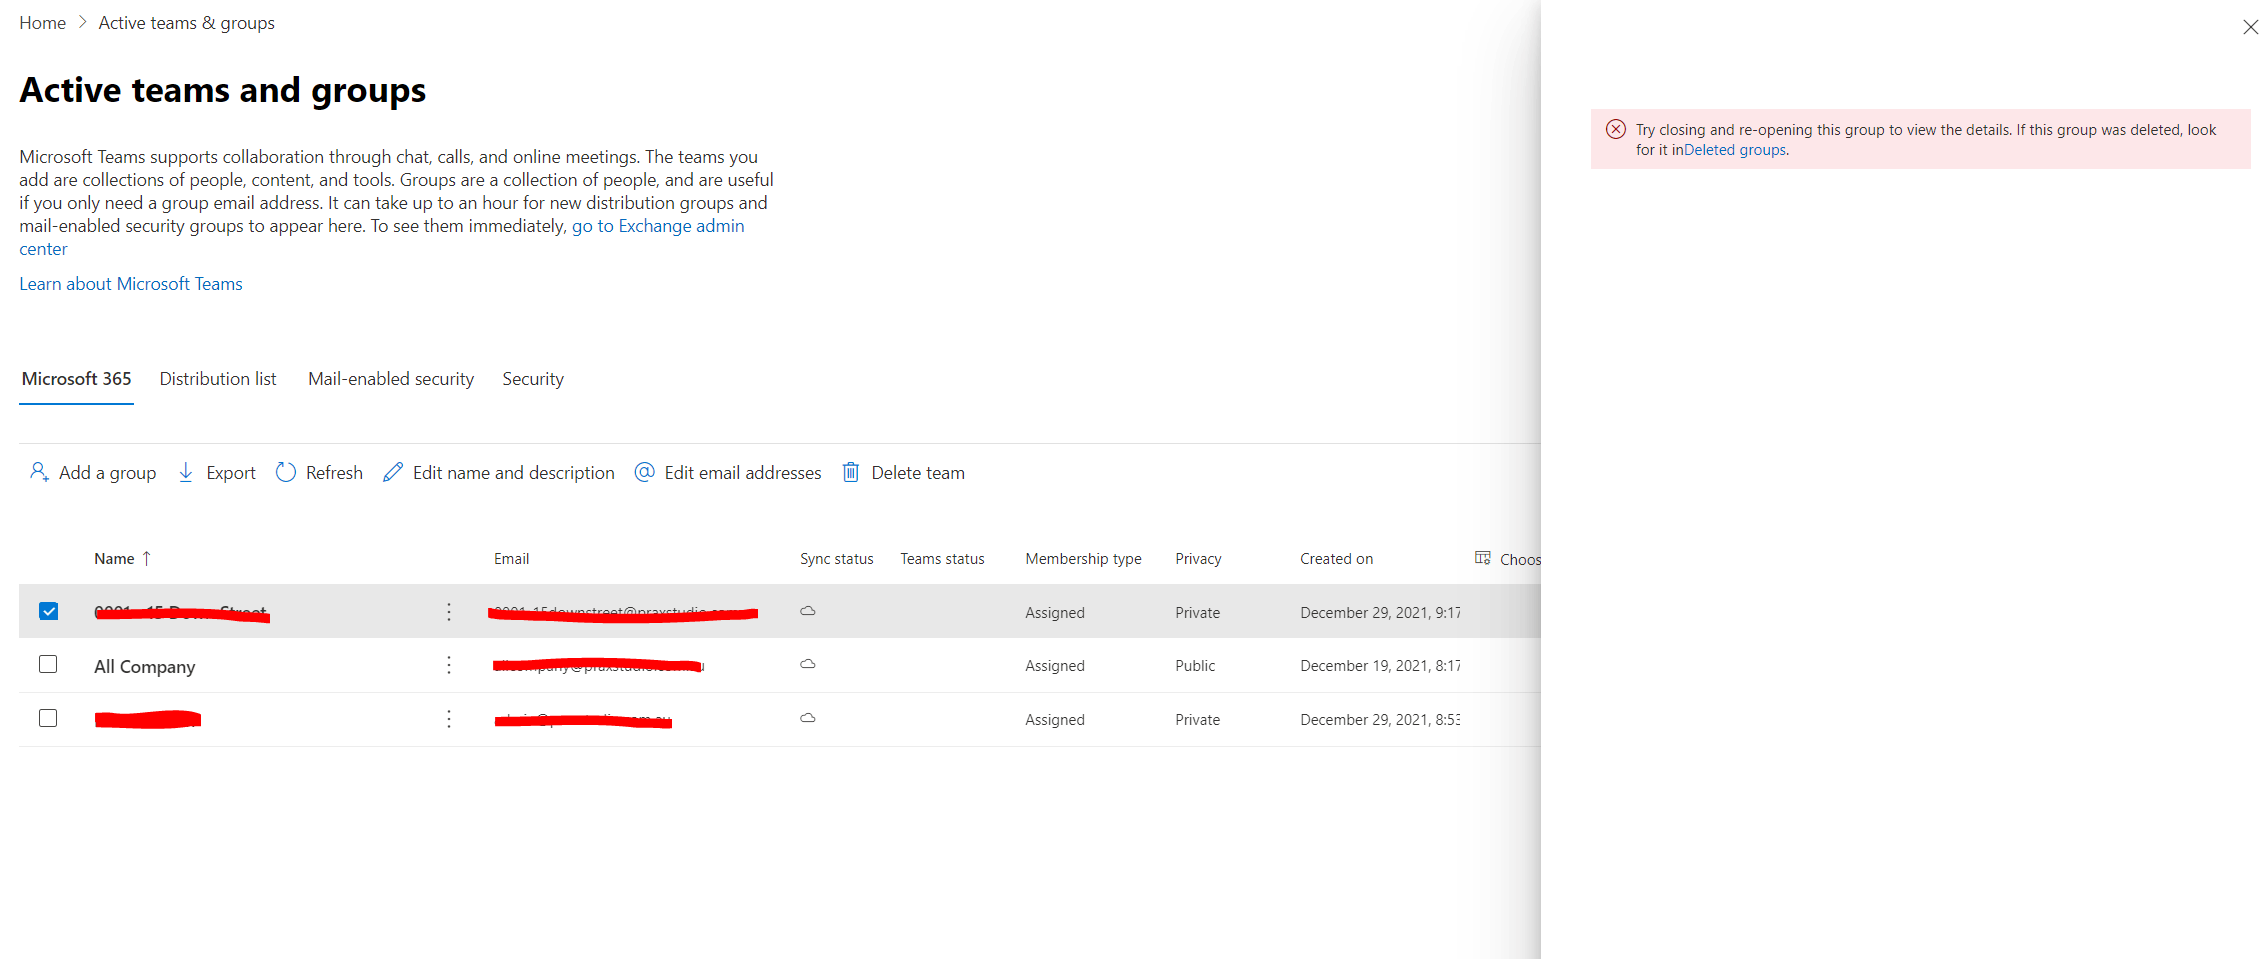Click Assigned in the All Company row

pyautogui.click(x=1055, y=666)
